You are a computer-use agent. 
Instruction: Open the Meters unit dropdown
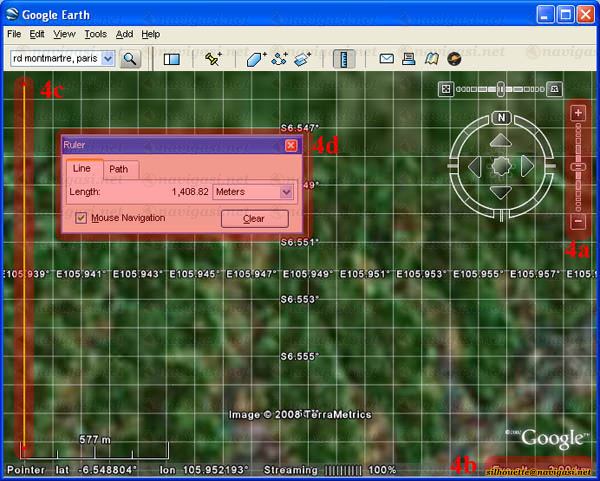(287, 191)
